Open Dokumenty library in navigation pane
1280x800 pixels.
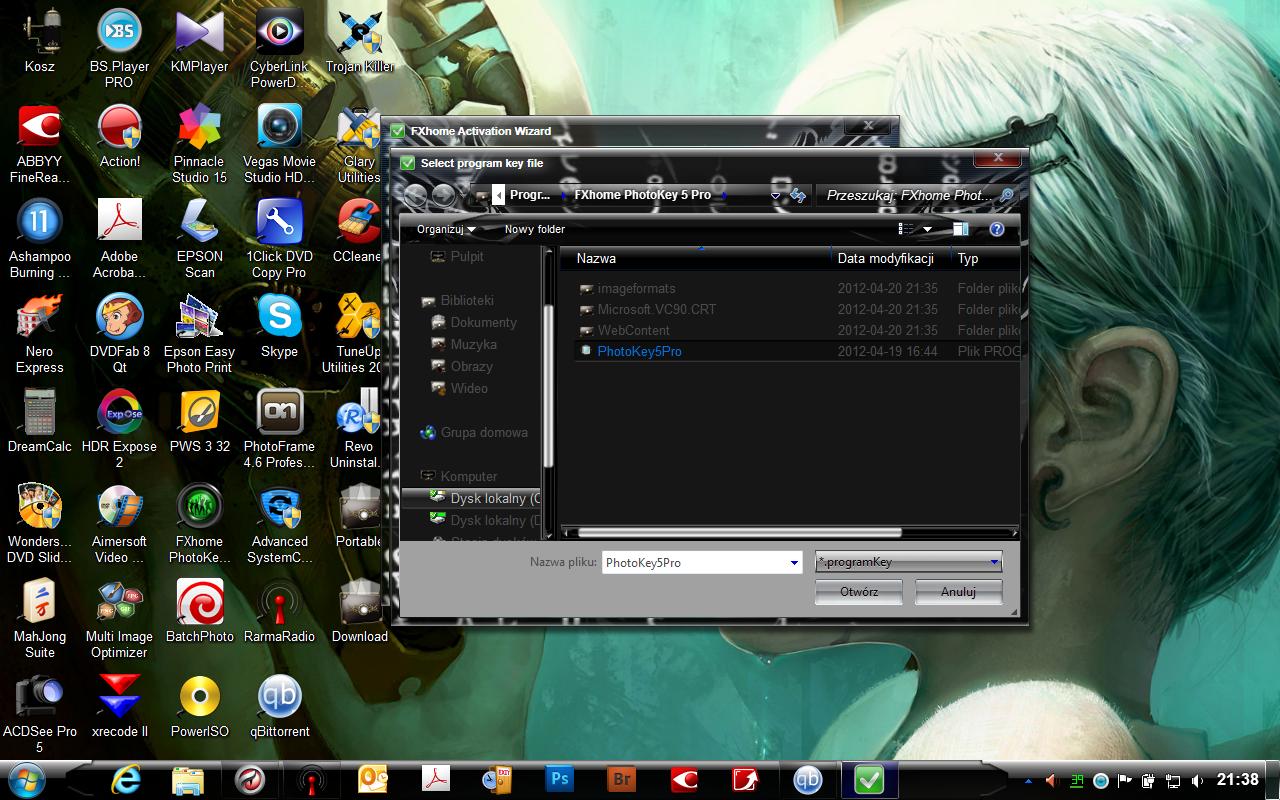click(x=483, y=322)
